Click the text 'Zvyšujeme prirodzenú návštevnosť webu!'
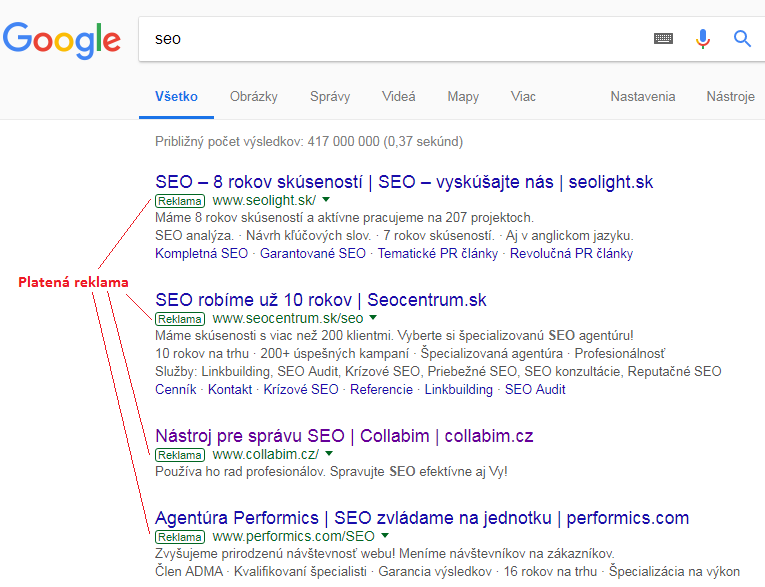 click(x=275, y=554)
